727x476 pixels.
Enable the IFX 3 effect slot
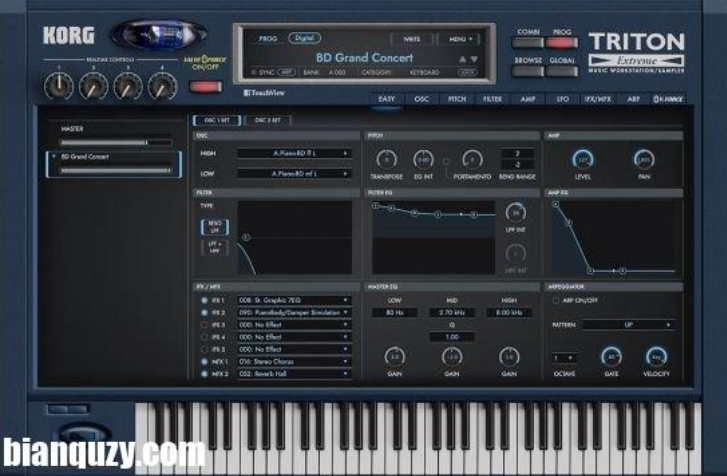pyautogui.click(x=205, y=325)
